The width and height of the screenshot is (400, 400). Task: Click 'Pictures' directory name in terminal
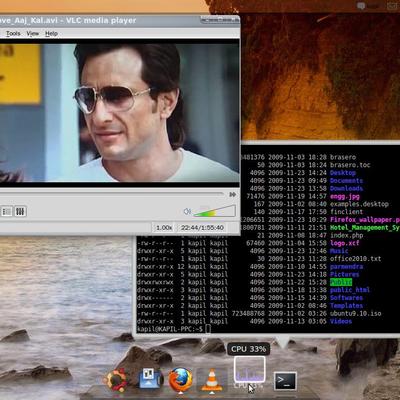click(x=345, y=274)
